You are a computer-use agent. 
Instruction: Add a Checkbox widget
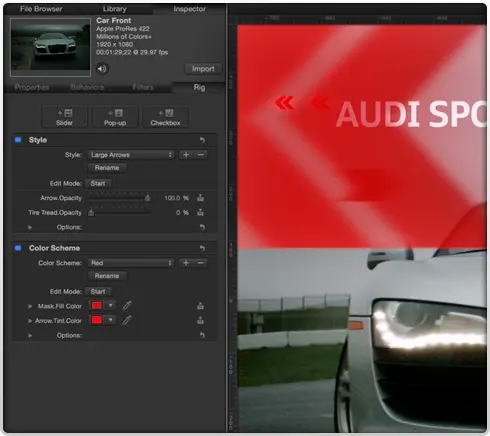click(x=165, y=117)
